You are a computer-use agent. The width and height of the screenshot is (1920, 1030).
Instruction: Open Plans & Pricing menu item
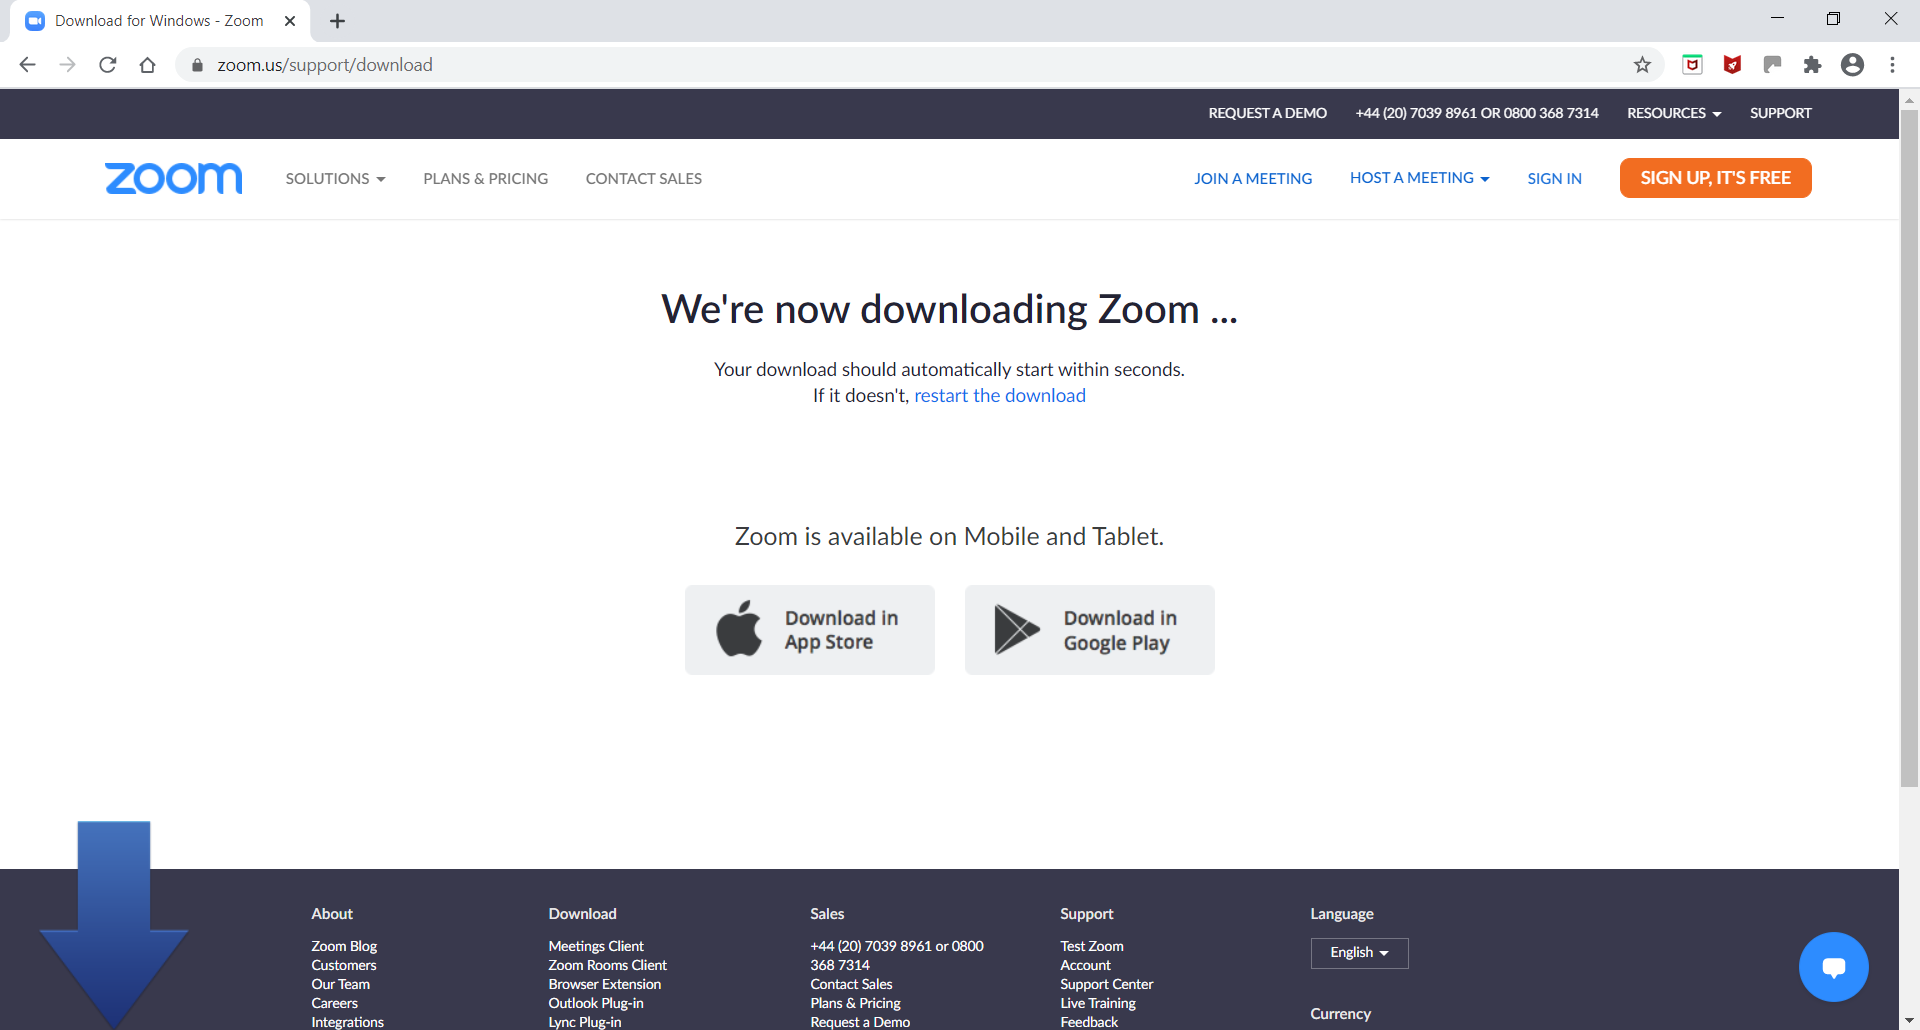pyautogui.click(x=485, y=179)
